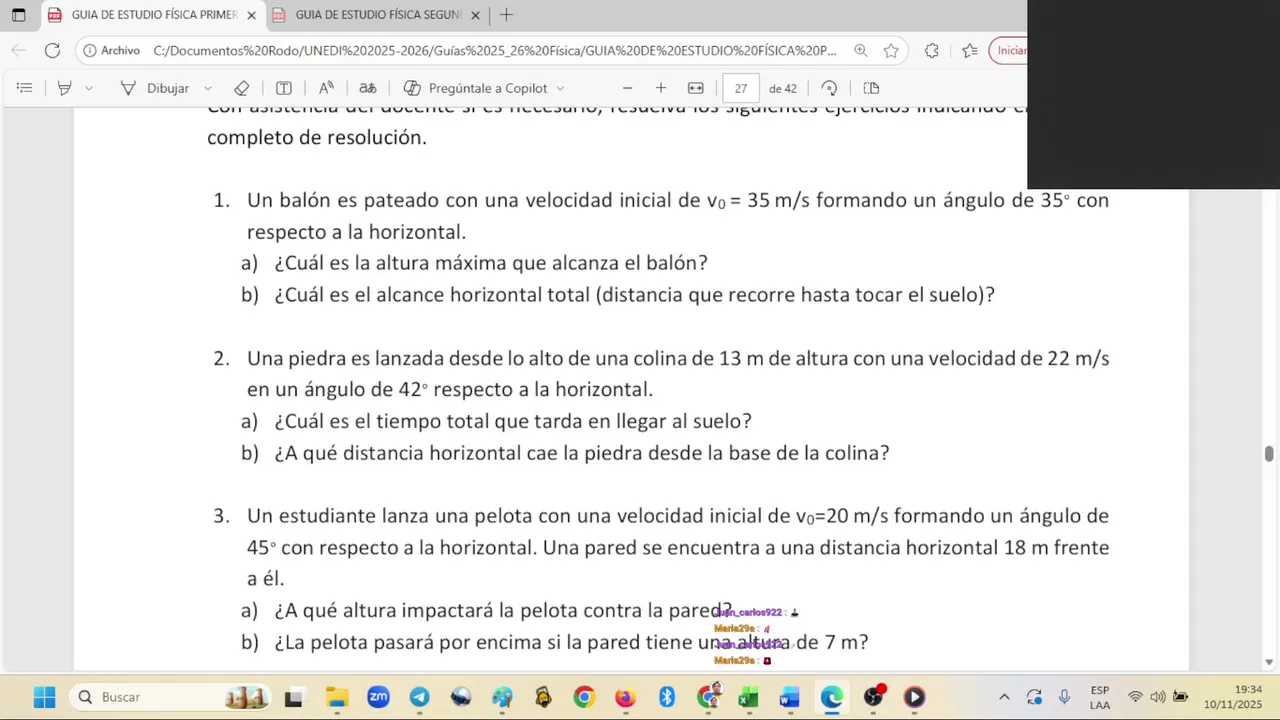
Task: Add a text box annotation
Action: coord(284,88)
